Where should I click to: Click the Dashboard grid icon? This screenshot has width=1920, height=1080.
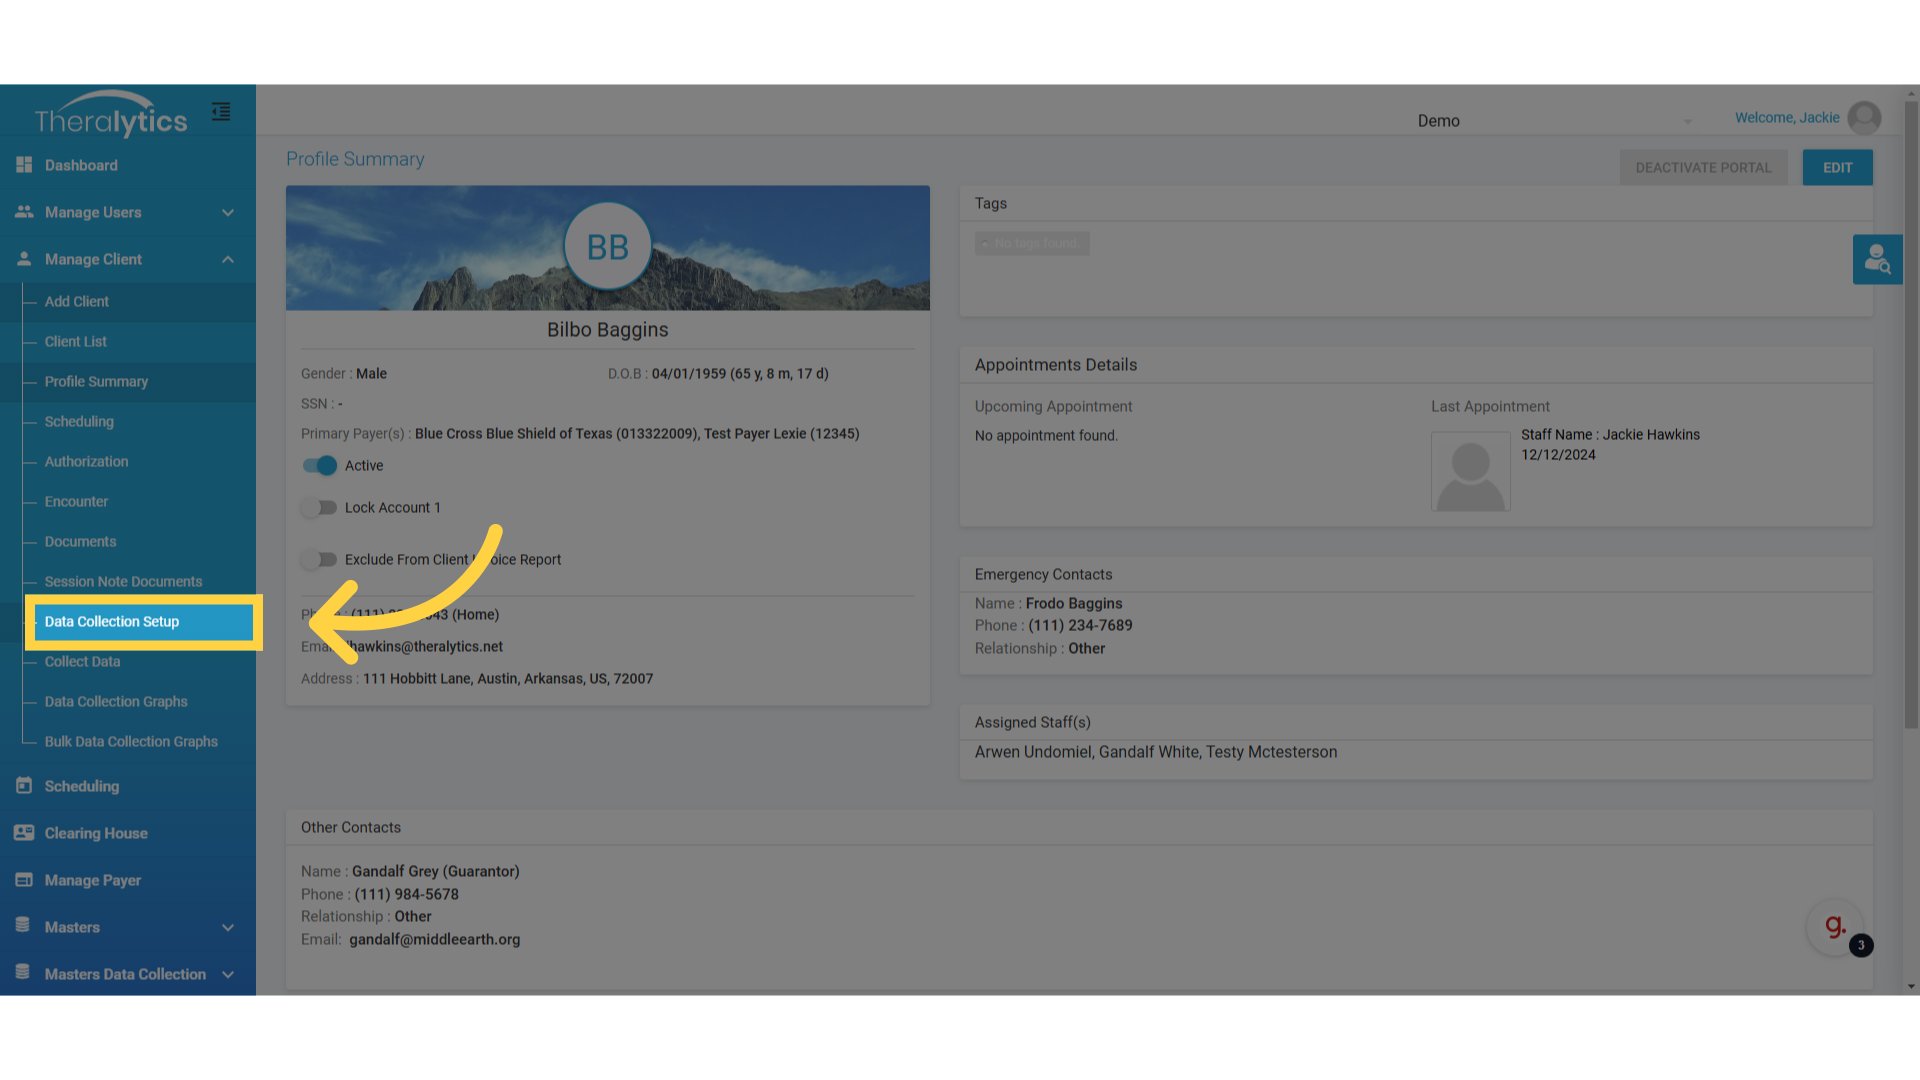pos(24,165)
